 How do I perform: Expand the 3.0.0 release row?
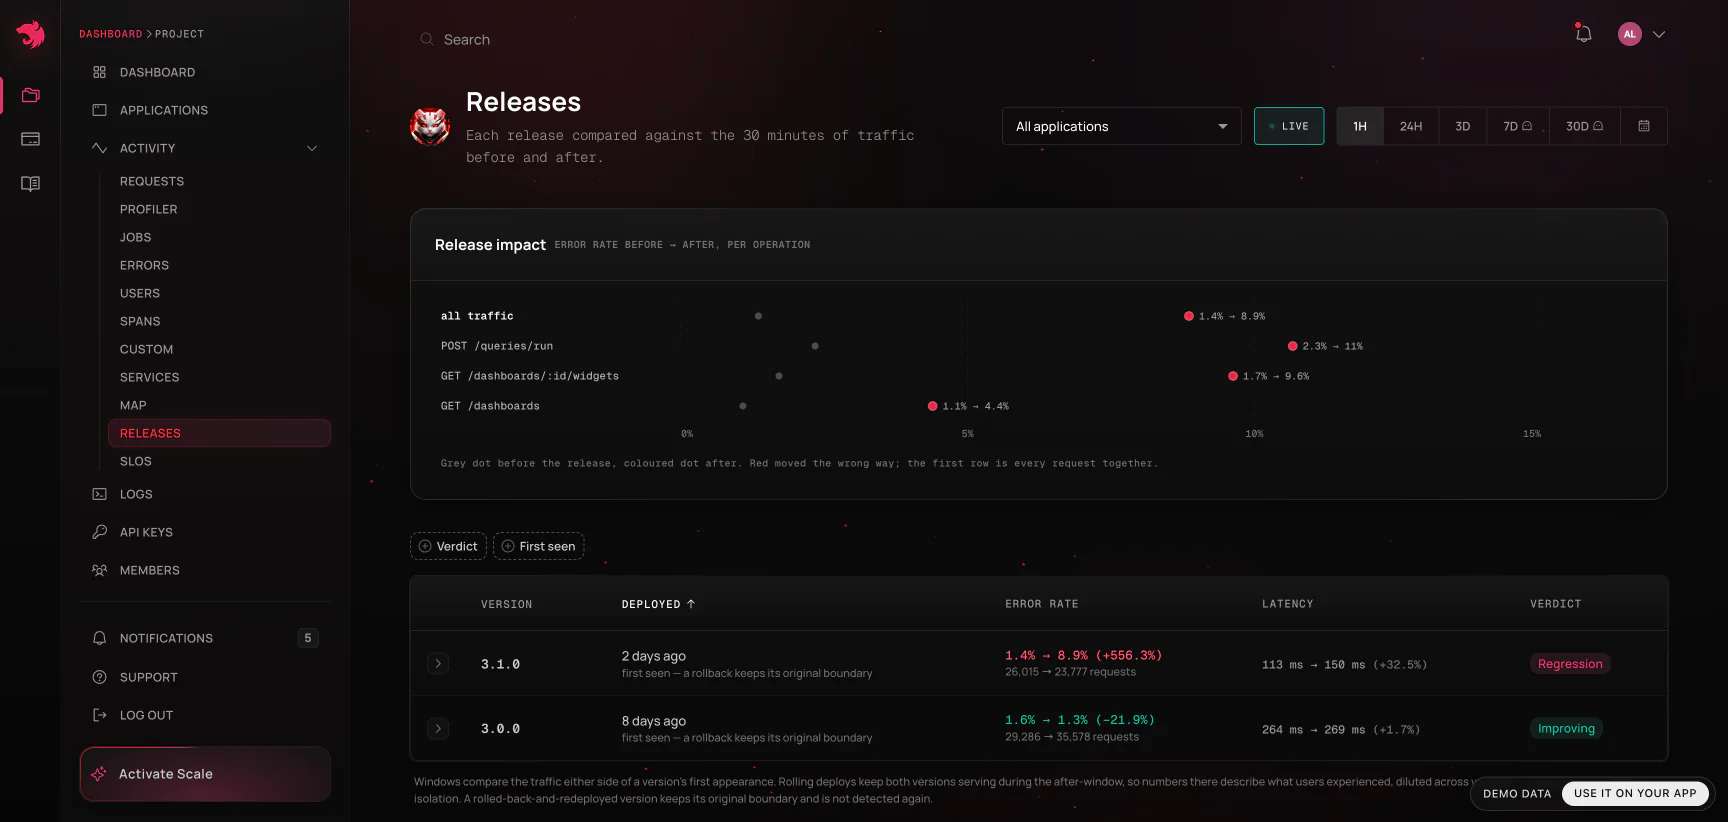click(438, 728)
